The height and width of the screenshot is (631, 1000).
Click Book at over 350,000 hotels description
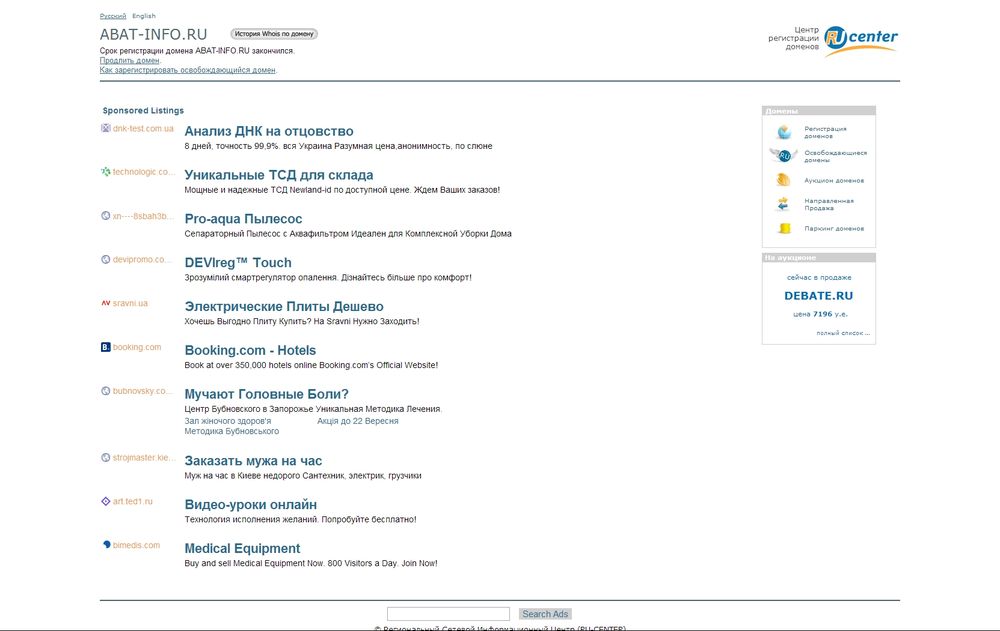click(x=311, y=365)
